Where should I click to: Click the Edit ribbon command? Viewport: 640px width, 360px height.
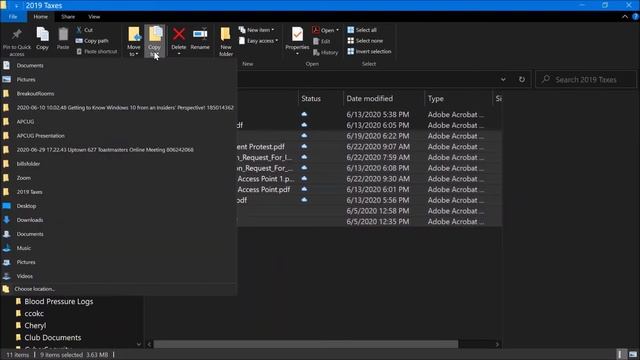(x=322, y=41)
